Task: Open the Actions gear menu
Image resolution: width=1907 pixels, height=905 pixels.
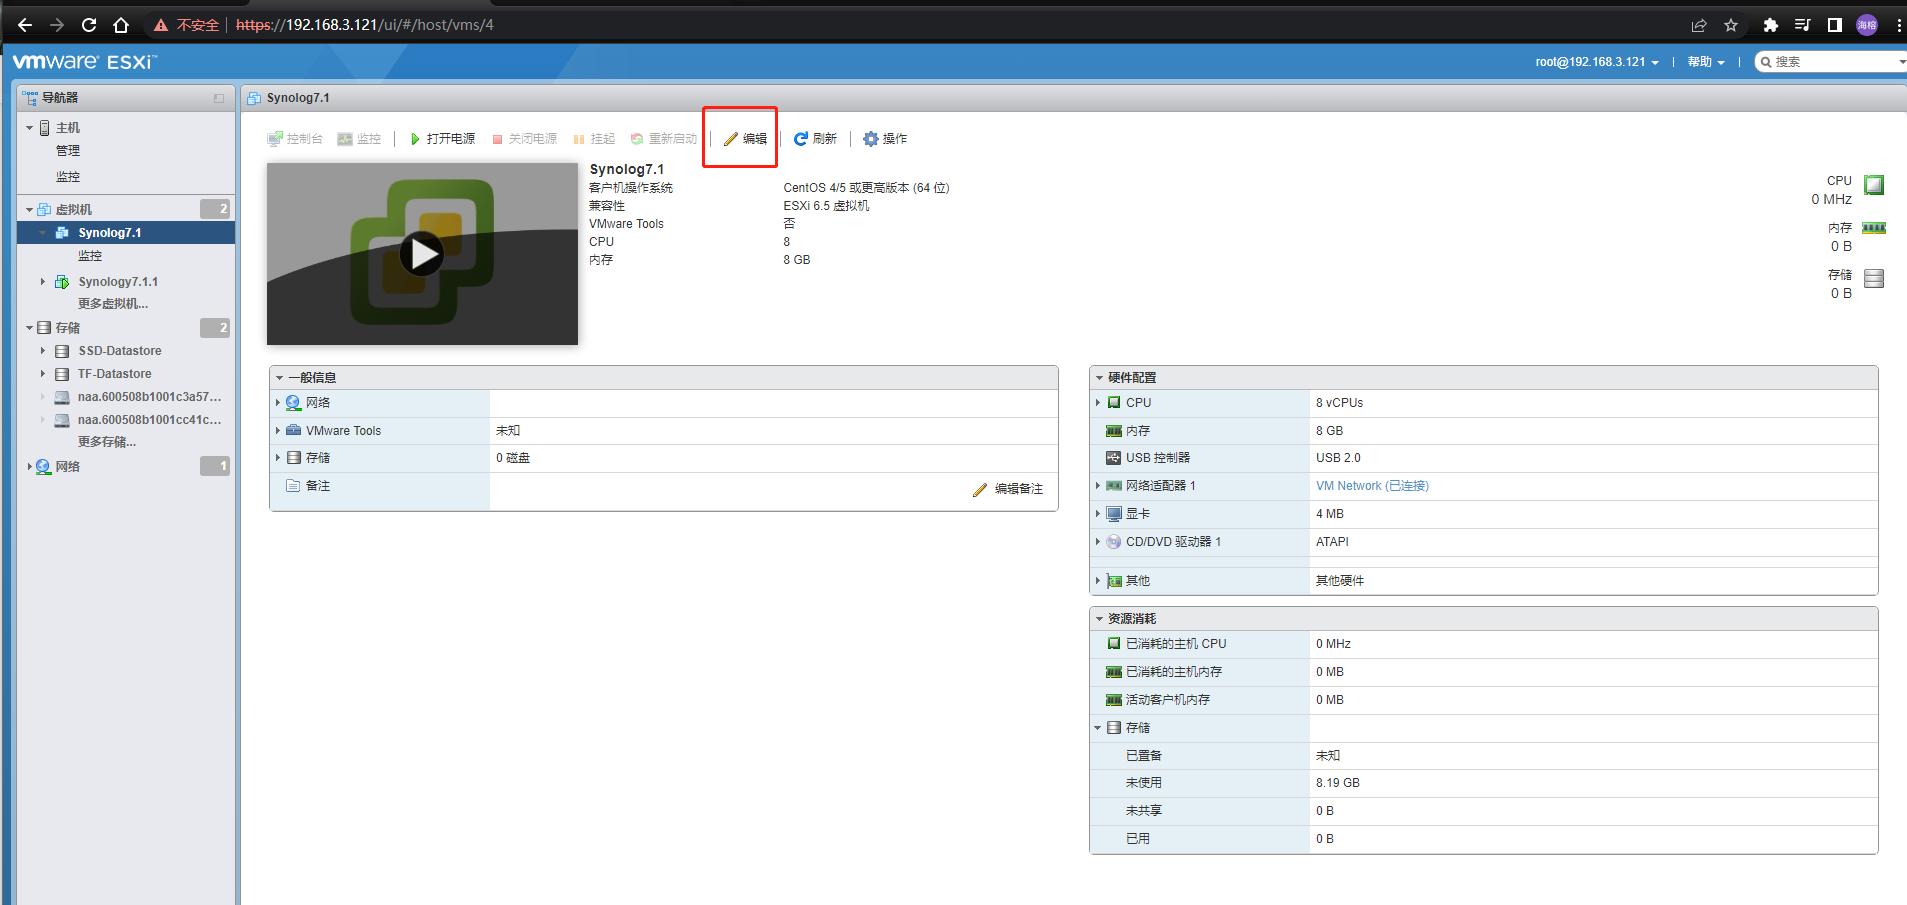Action: coord(885,139)
